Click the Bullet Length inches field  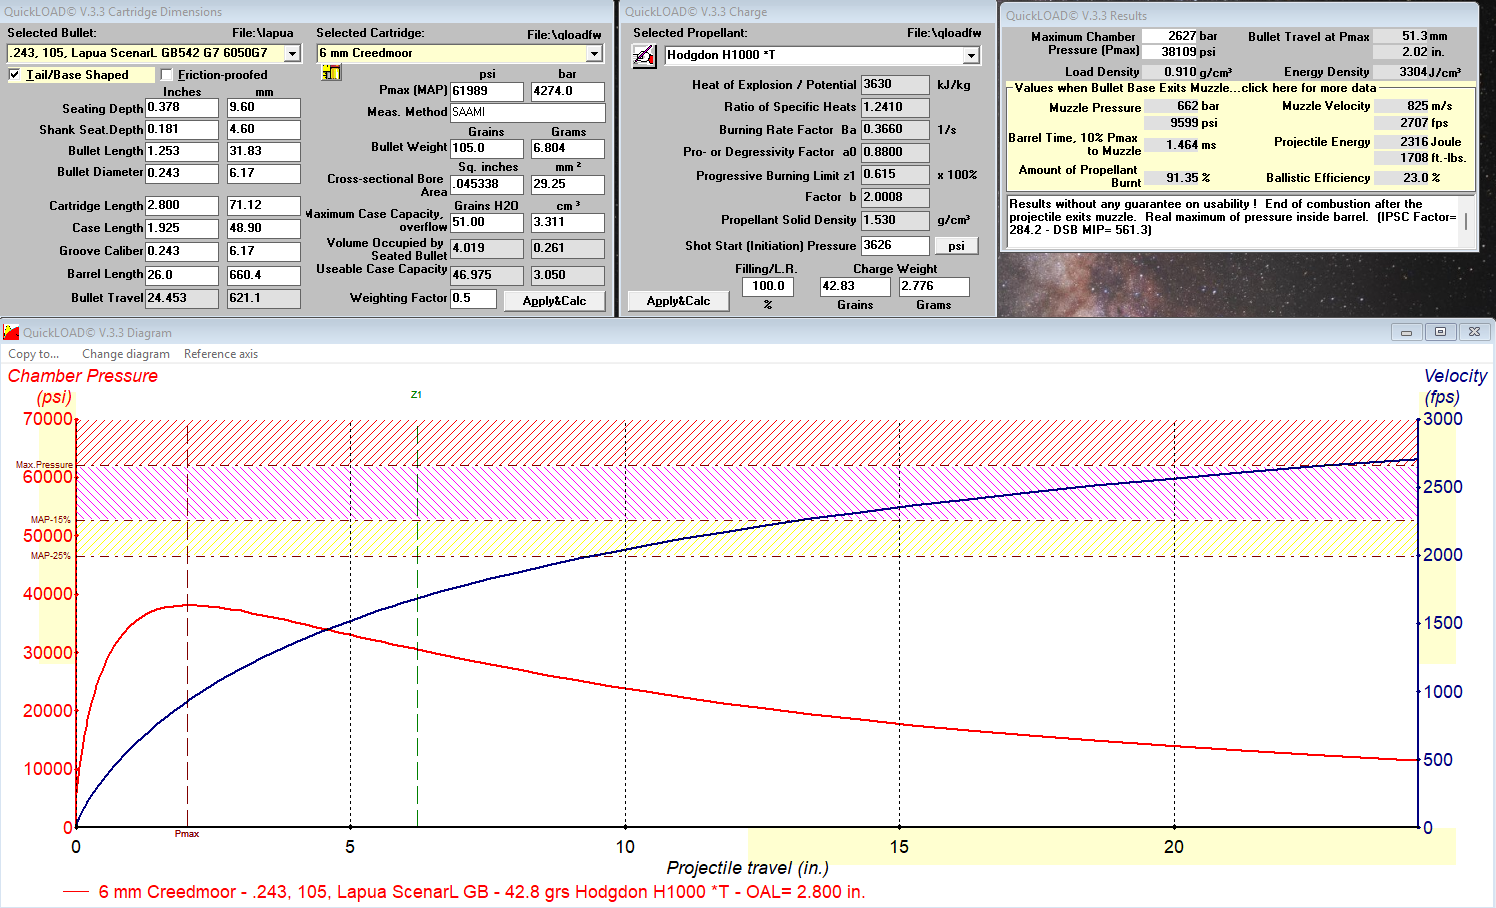pyautogui.click(x=182, y=151)
